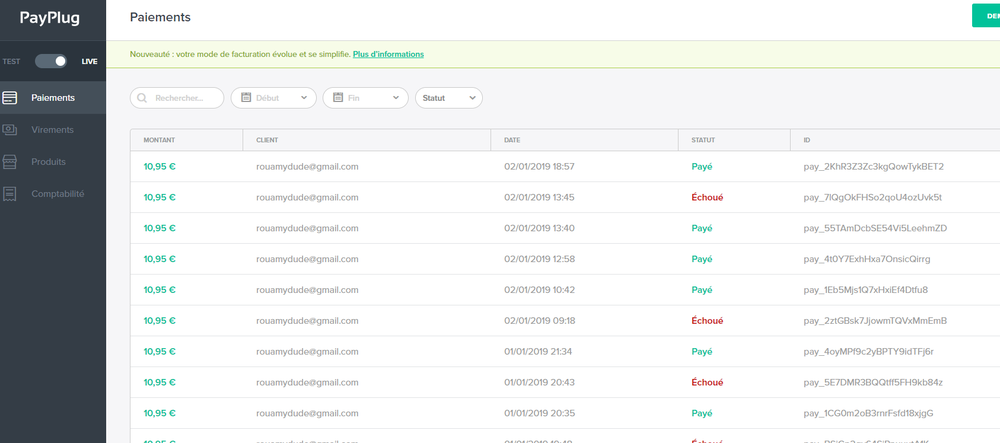Image resolution: width=1000 pixels, height=443 pixels.
Task: Click ID pay_2ztGBsk7JjowmTQVxMmEmB
Action: click(x=875, y=321)
